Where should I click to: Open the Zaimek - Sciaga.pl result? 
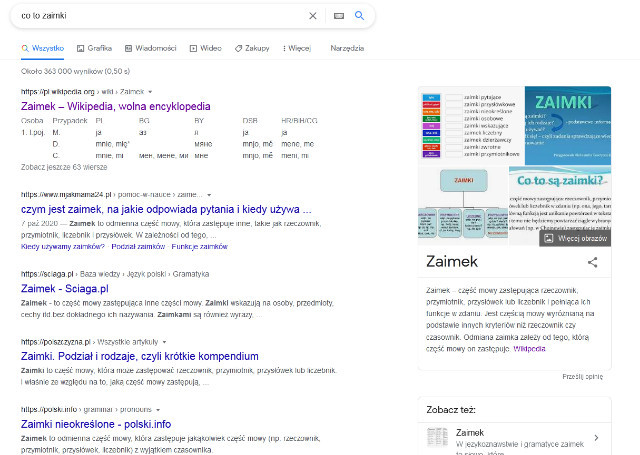(x=71, y=289)
